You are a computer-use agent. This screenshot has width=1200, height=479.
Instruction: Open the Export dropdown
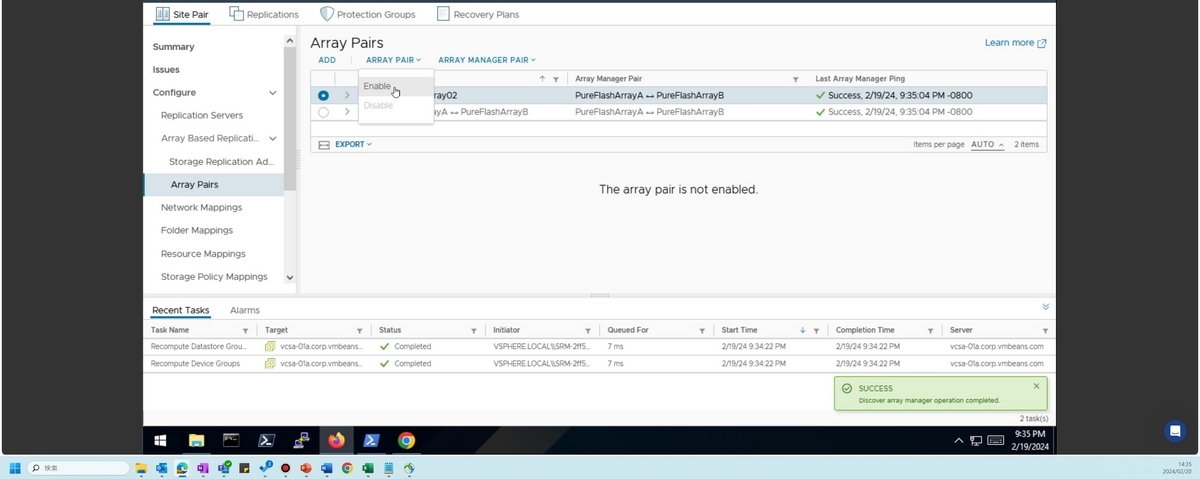[x=353, y=144]
